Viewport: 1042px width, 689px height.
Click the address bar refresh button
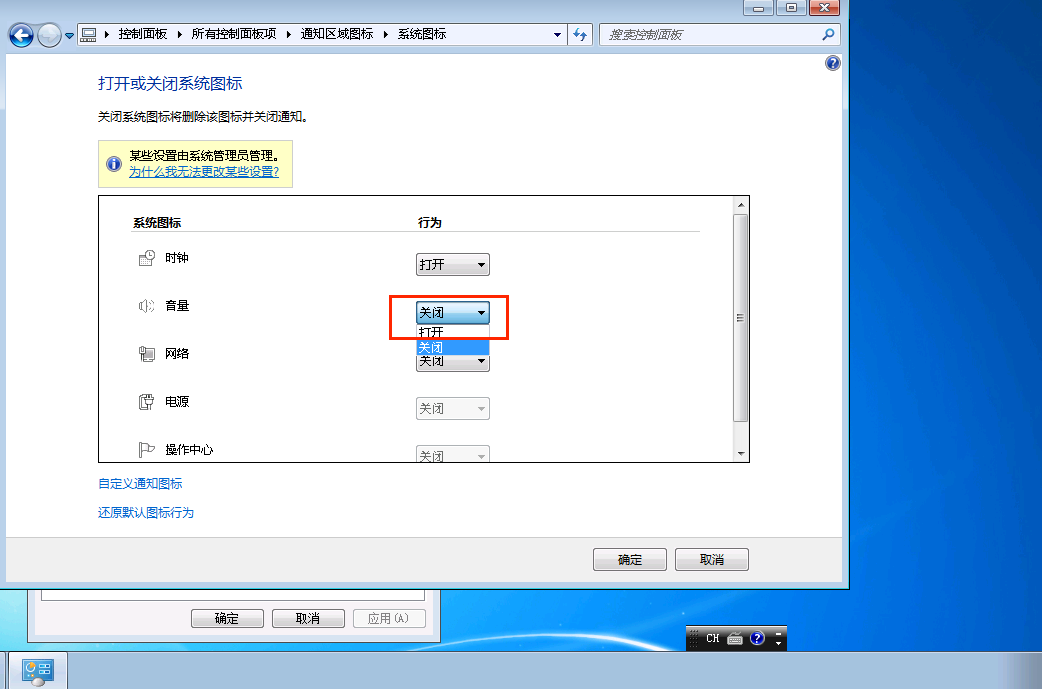[581, 34]
